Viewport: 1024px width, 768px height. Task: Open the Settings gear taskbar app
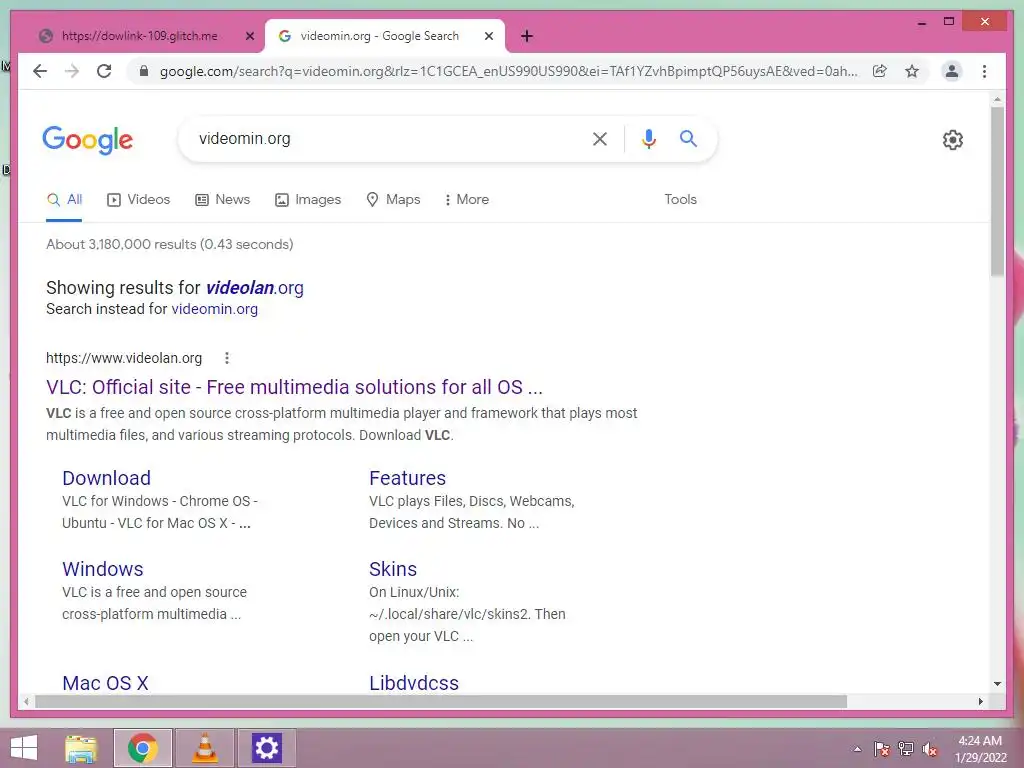(266, 748)
